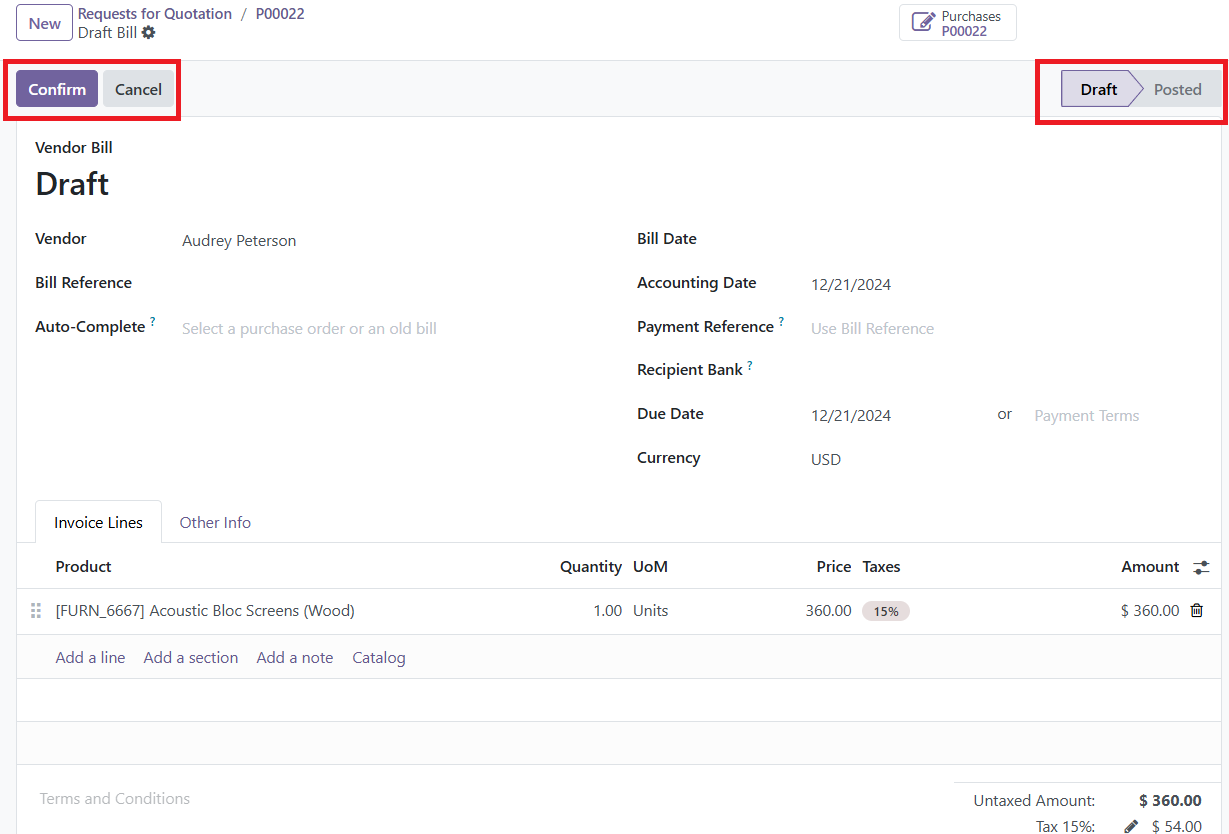Click the Bill Reference input field

coord(380,283)
